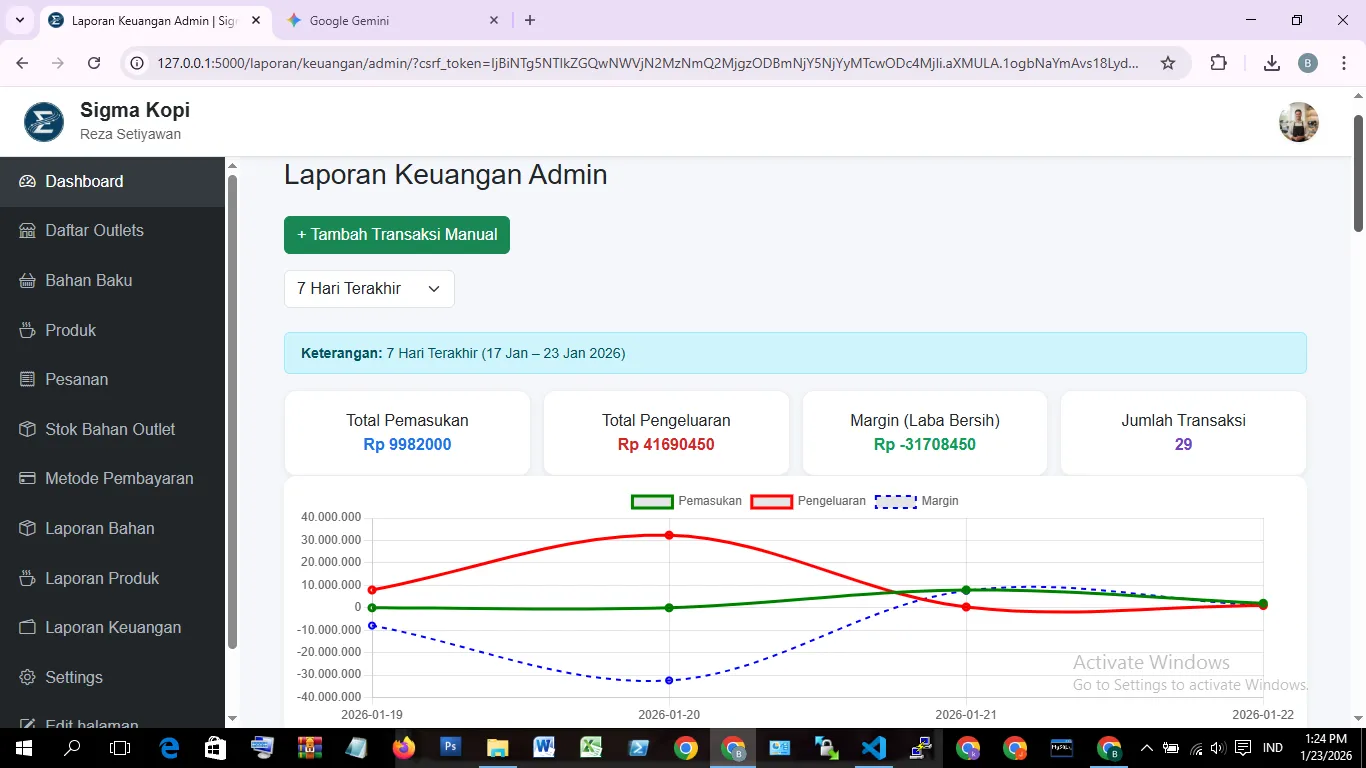Open the Chrome Downloads icon

pos(1272,63)
